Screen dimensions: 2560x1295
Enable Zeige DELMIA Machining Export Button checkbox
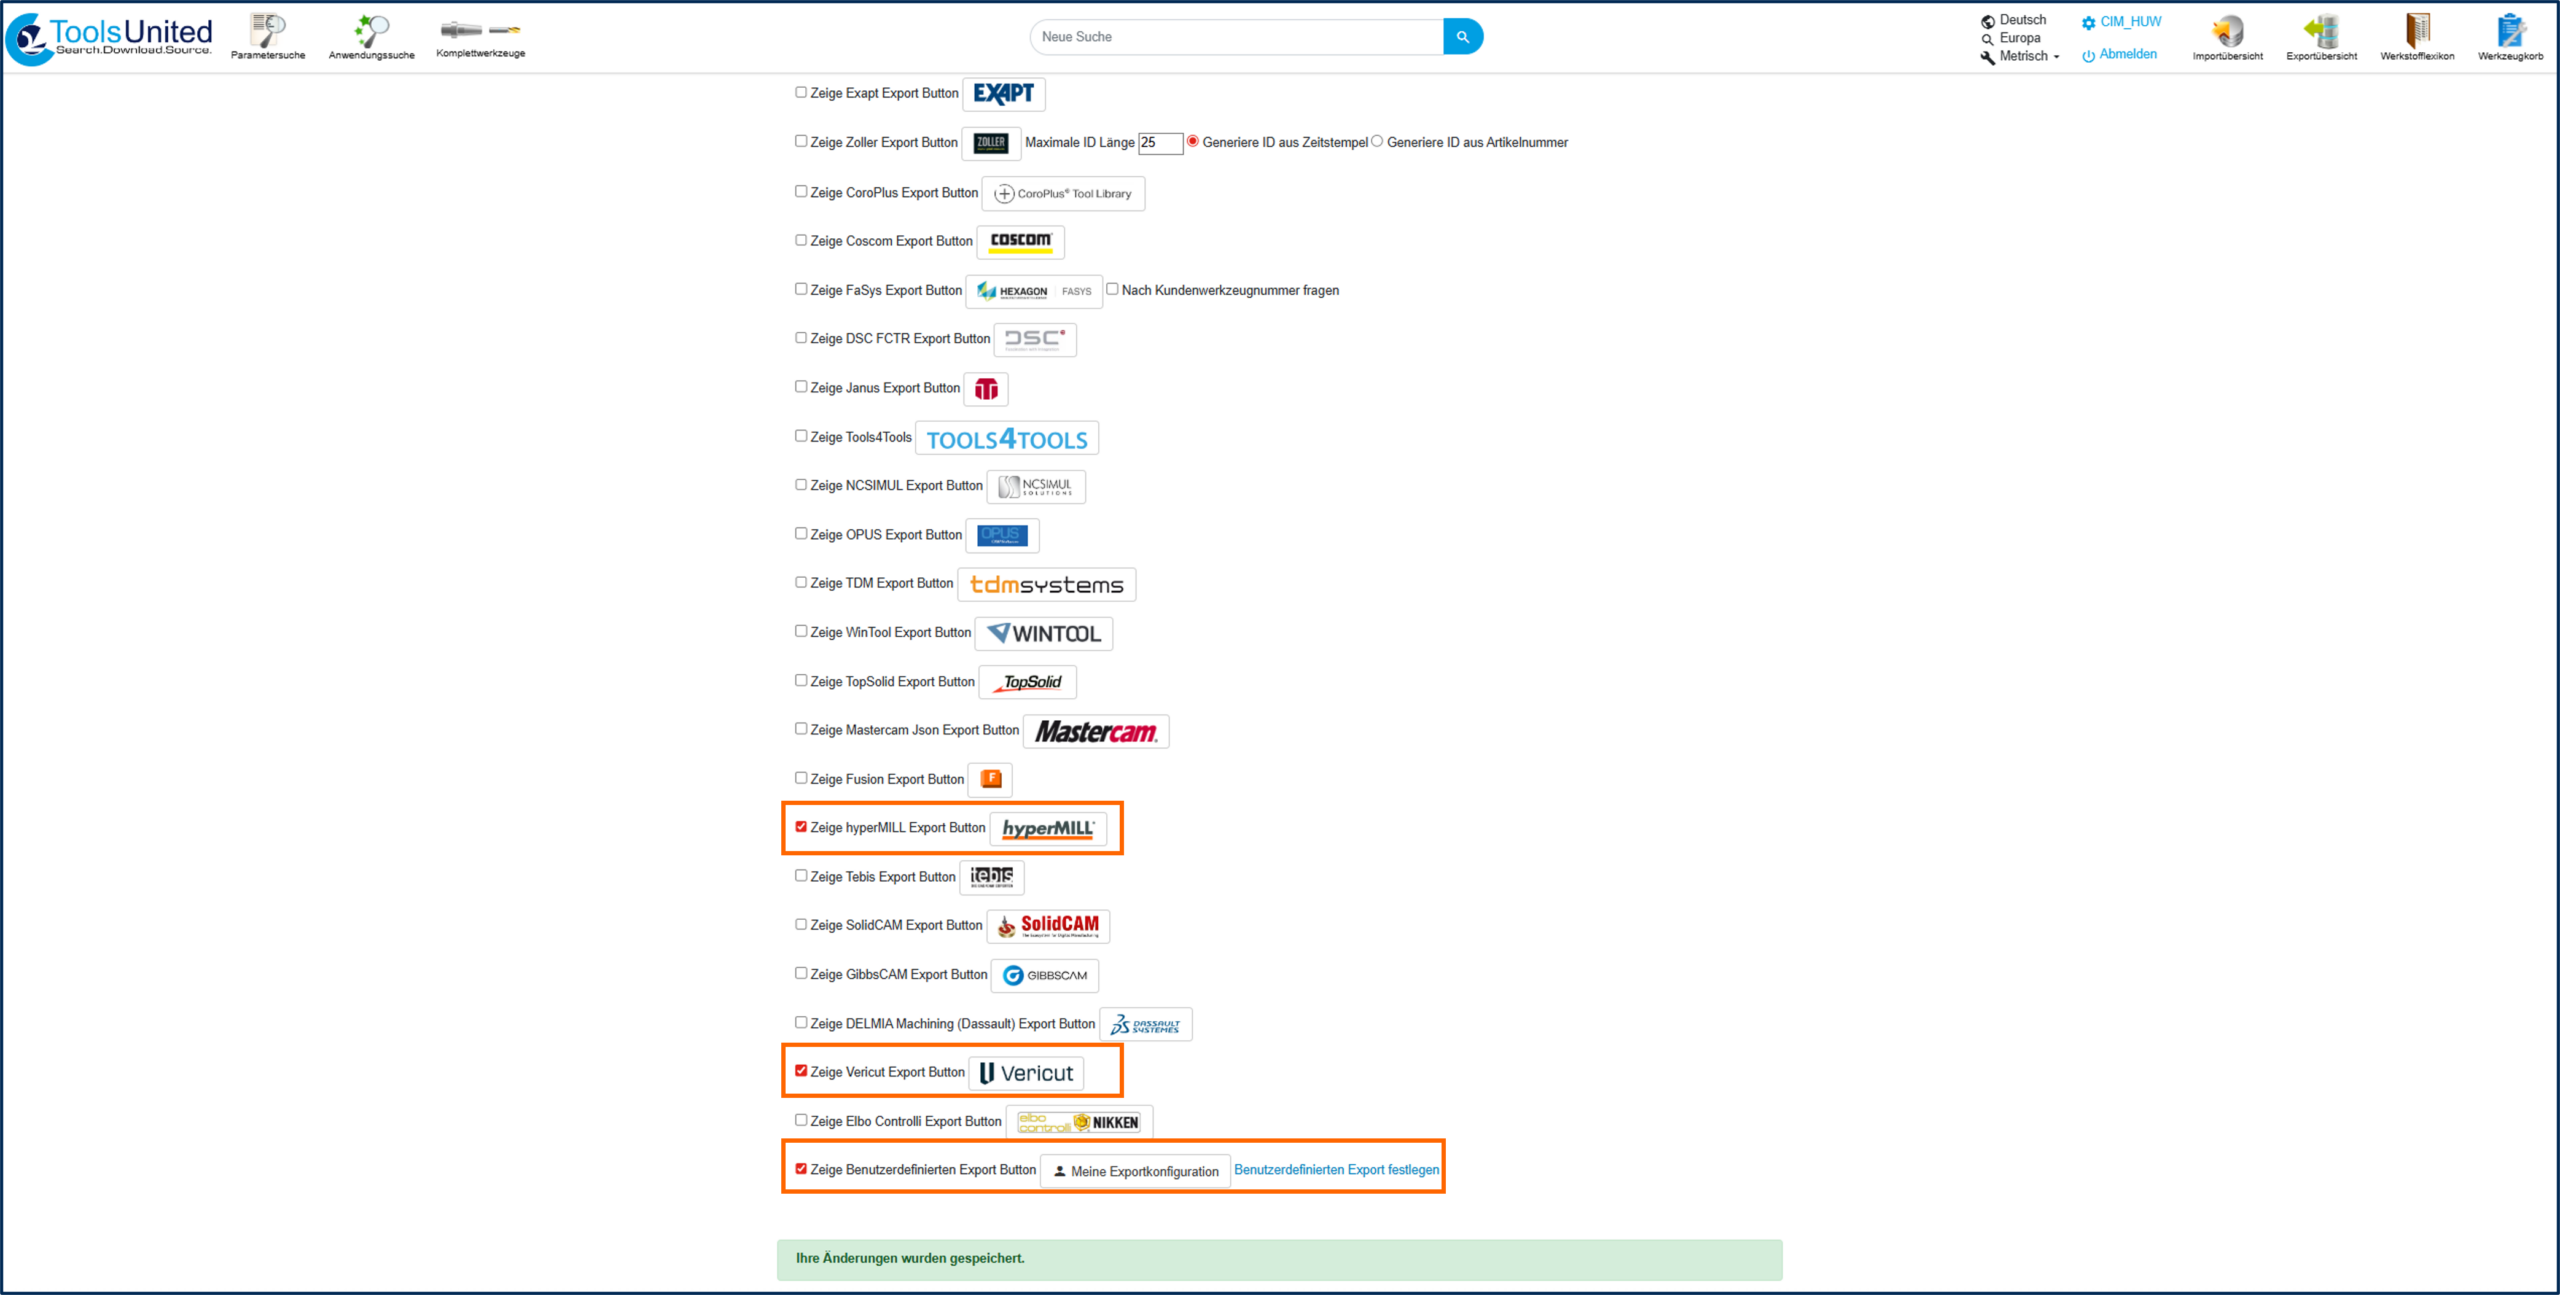pyautogui.click(x=801, y=1022)
